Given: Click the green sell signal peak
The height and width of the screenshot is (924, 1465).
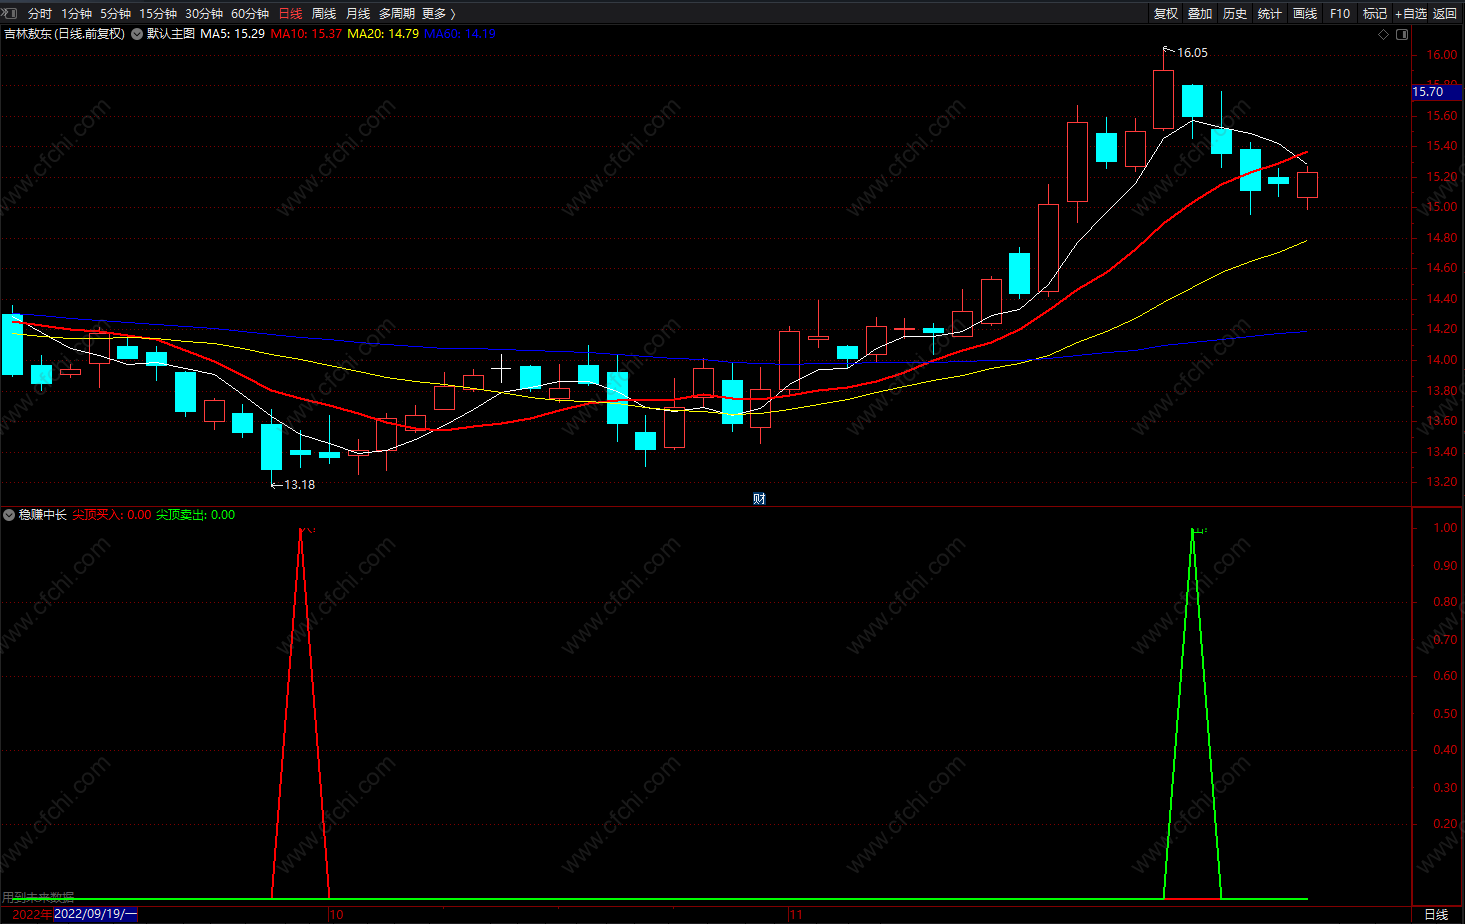Looking at the screenshot, I should click(x=1192, y=530).
